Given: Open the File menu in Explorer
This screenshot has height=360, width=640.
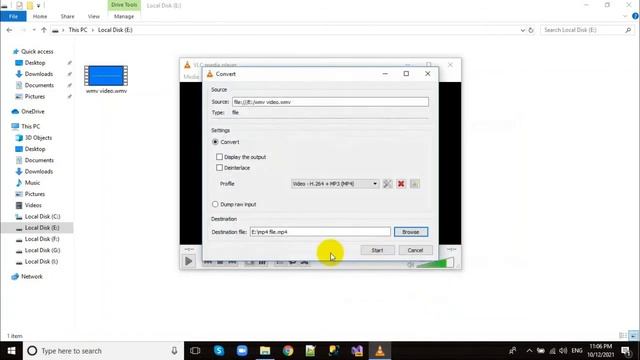Looking at the screenshot, I should [13, 16].
